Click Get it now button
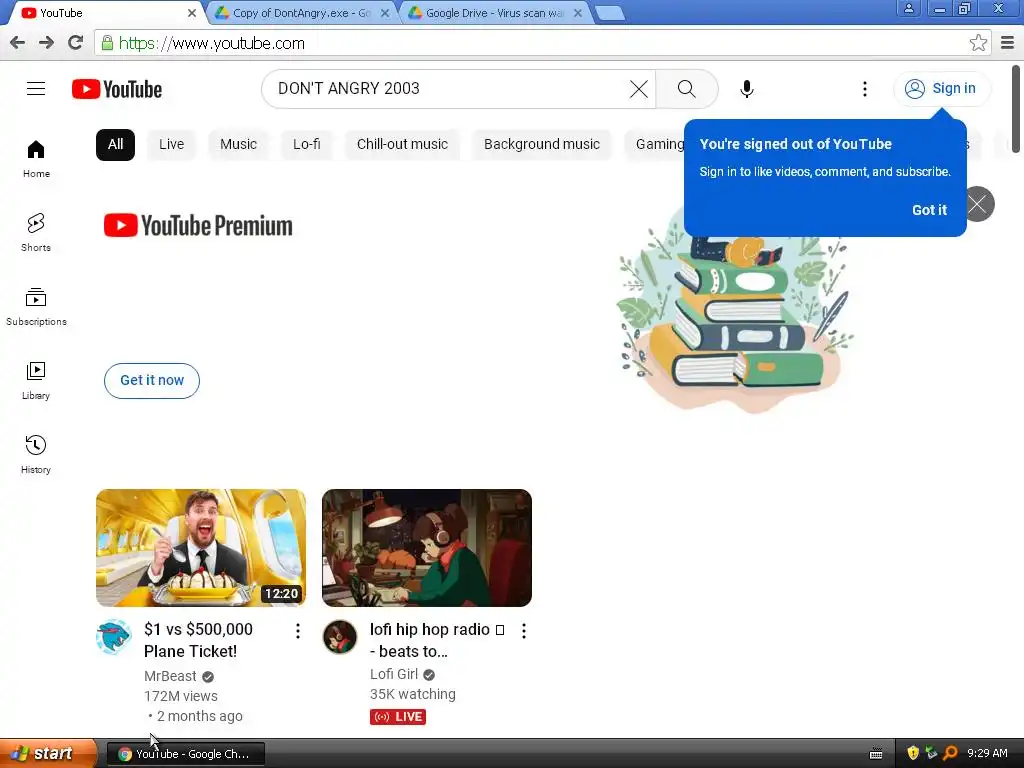Screen dimensions: 1024x768 point(152,381)
